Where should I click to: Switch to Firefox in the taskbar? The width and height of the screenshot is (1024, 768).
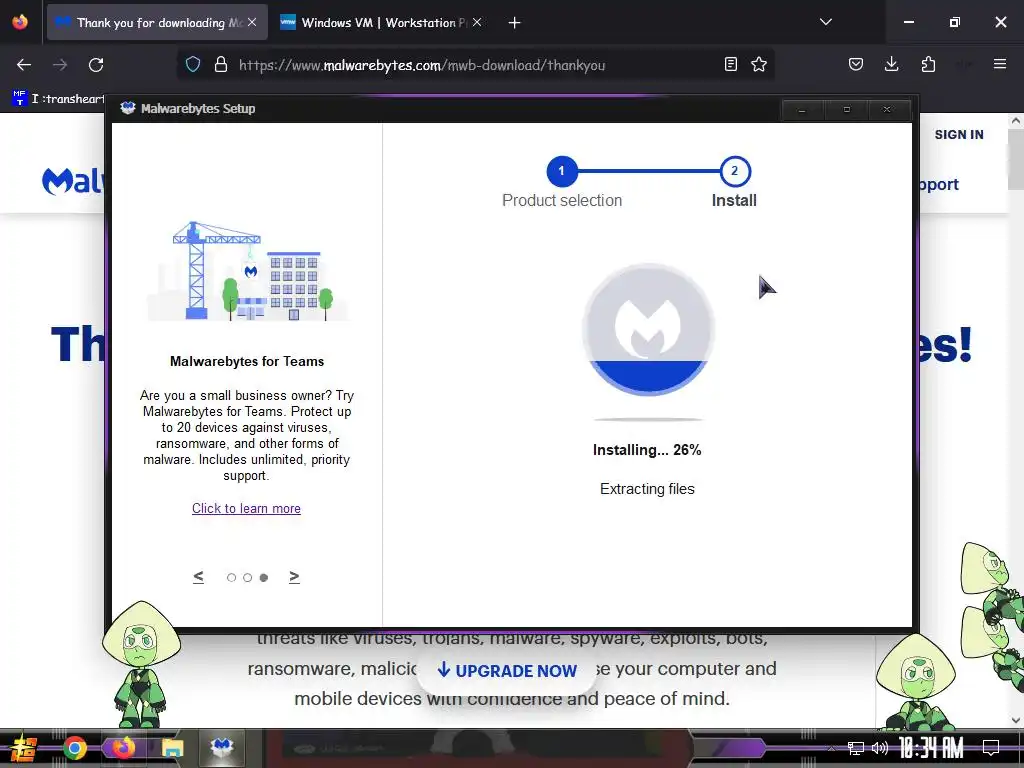(x=123, y=748)
